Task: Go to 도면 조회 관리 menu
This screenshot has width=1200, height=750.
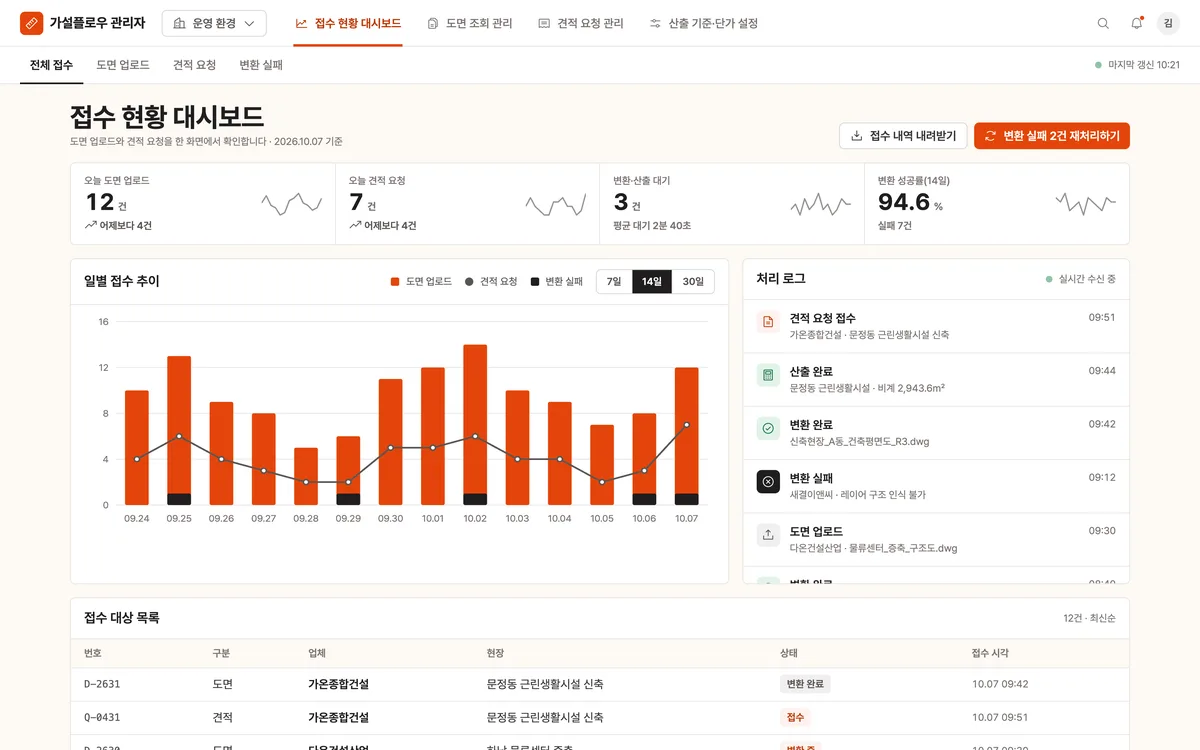Action: pyautogui.click(x=469, y=23)
